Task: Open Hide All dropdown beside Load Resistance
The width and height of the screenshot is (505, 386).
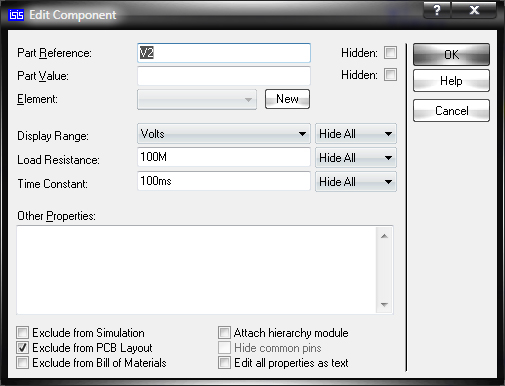Action: coord(356,158)
